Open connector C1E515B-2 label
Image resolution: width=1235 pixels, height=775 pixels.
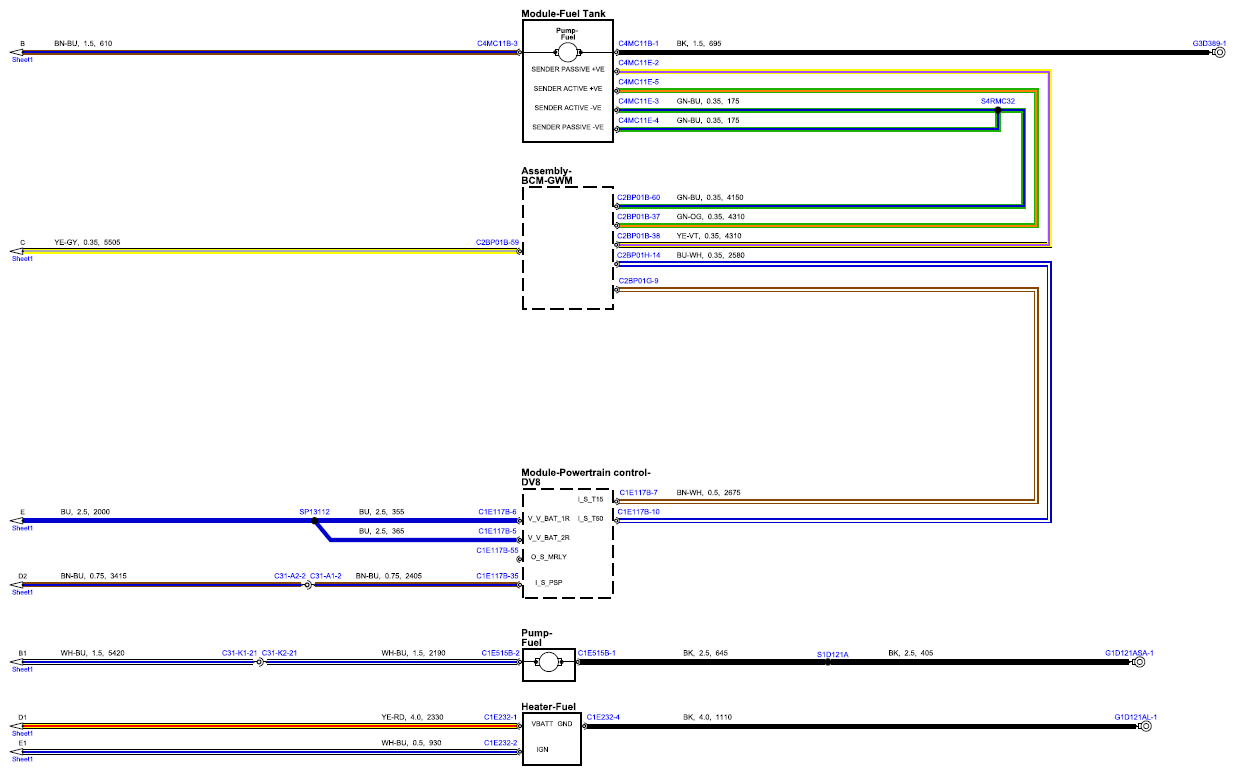(500, 653)
